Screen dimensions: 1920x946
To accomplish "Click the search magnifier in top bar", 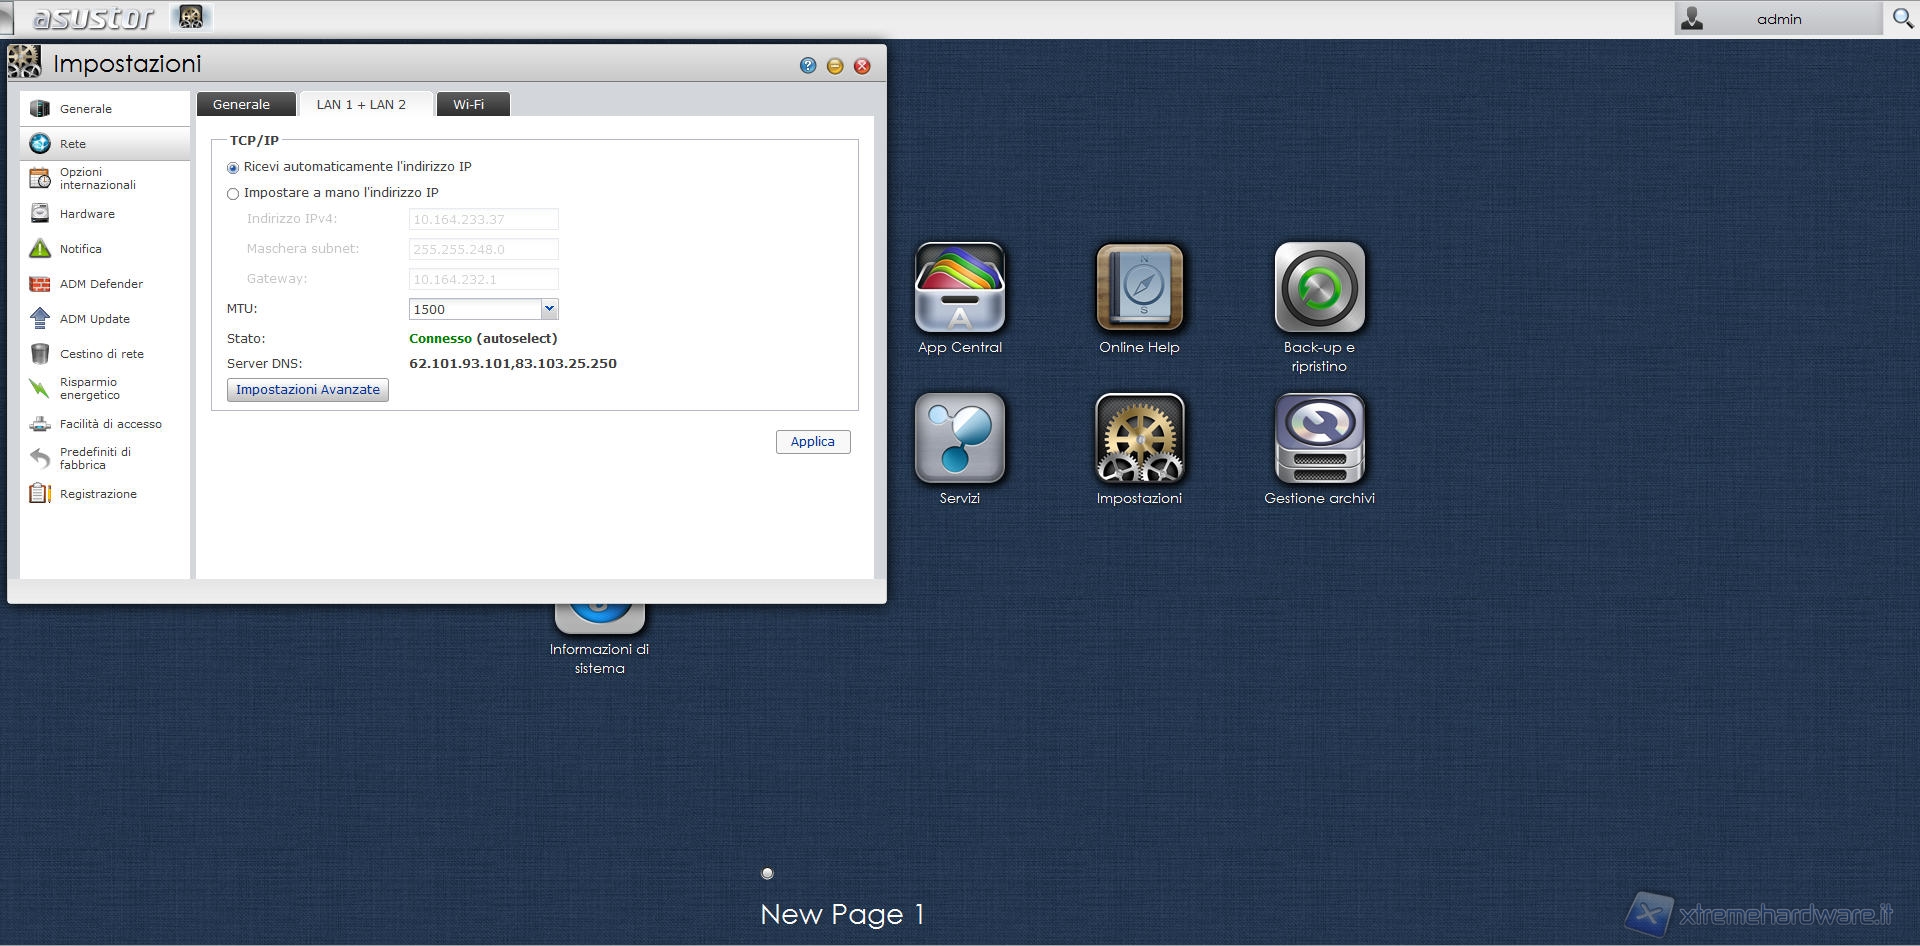I will (1902, 18).
